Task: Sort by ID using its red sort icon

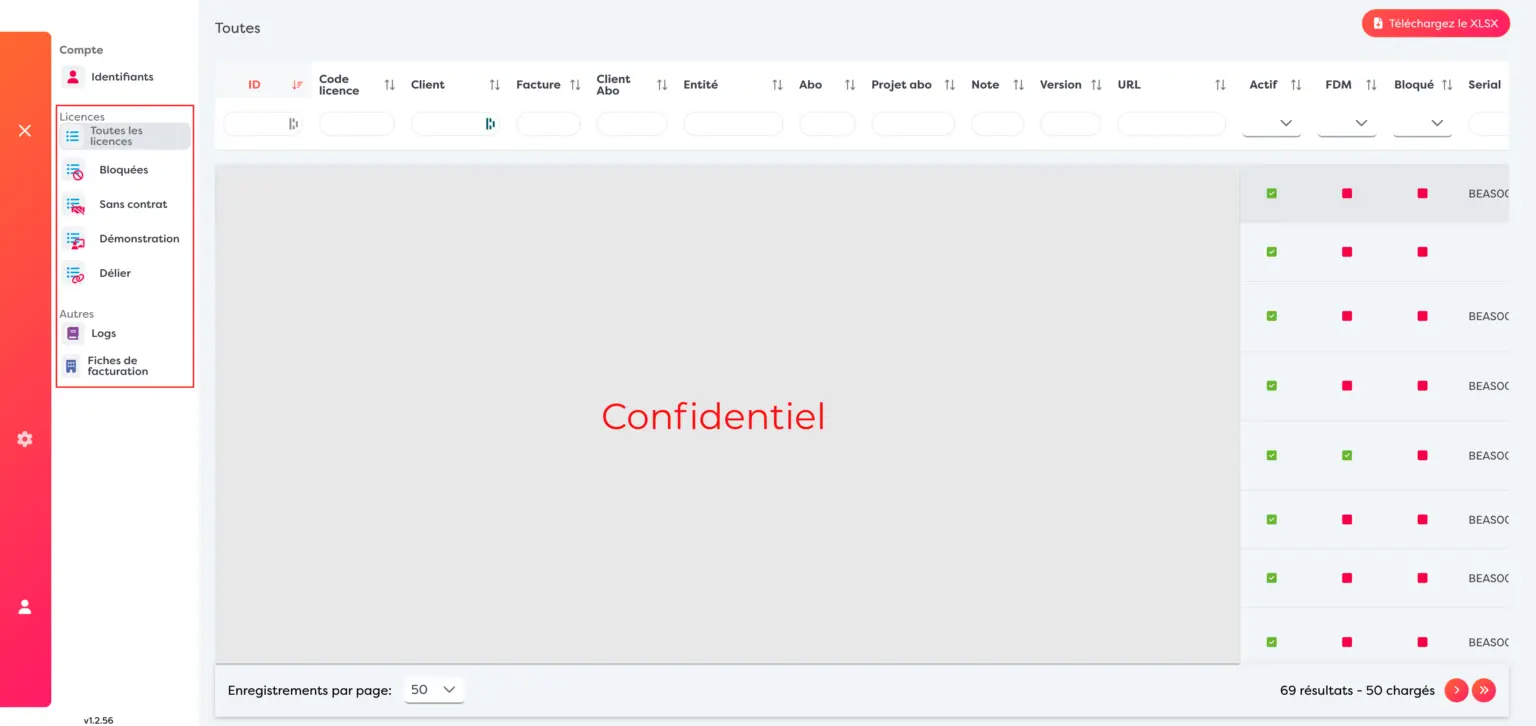Action: pyautogui.click(x=297, y=85)
